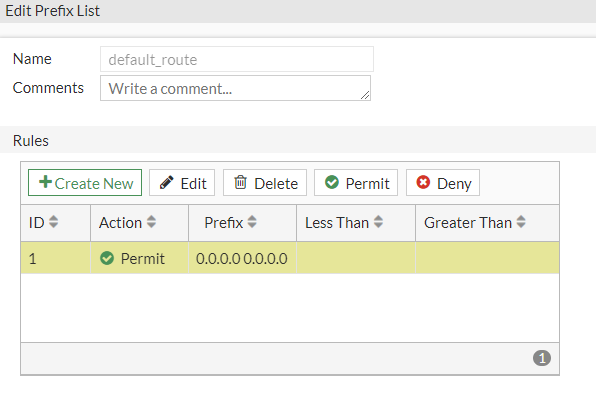Sort by Less Than column arrows
596x397 pixels.
378,222
